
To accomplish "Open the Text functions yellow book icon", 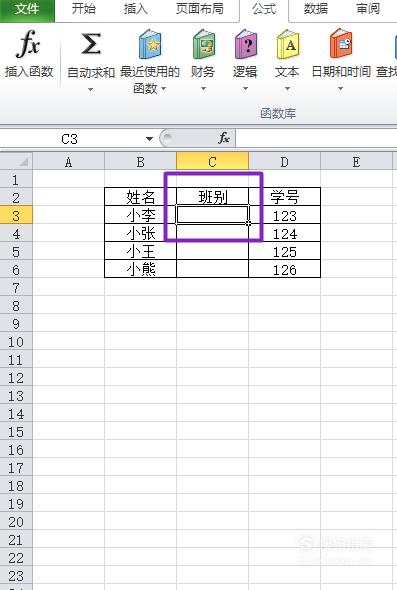I will [287, 44].
